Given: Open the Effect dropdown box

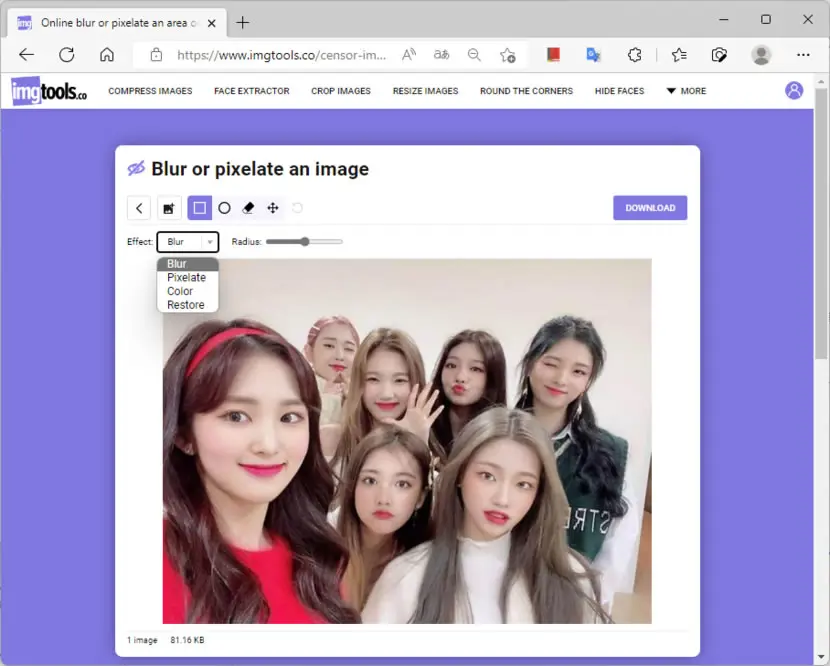Looking at the screenshot, I should pyautogui.click(x=188, y=241).
